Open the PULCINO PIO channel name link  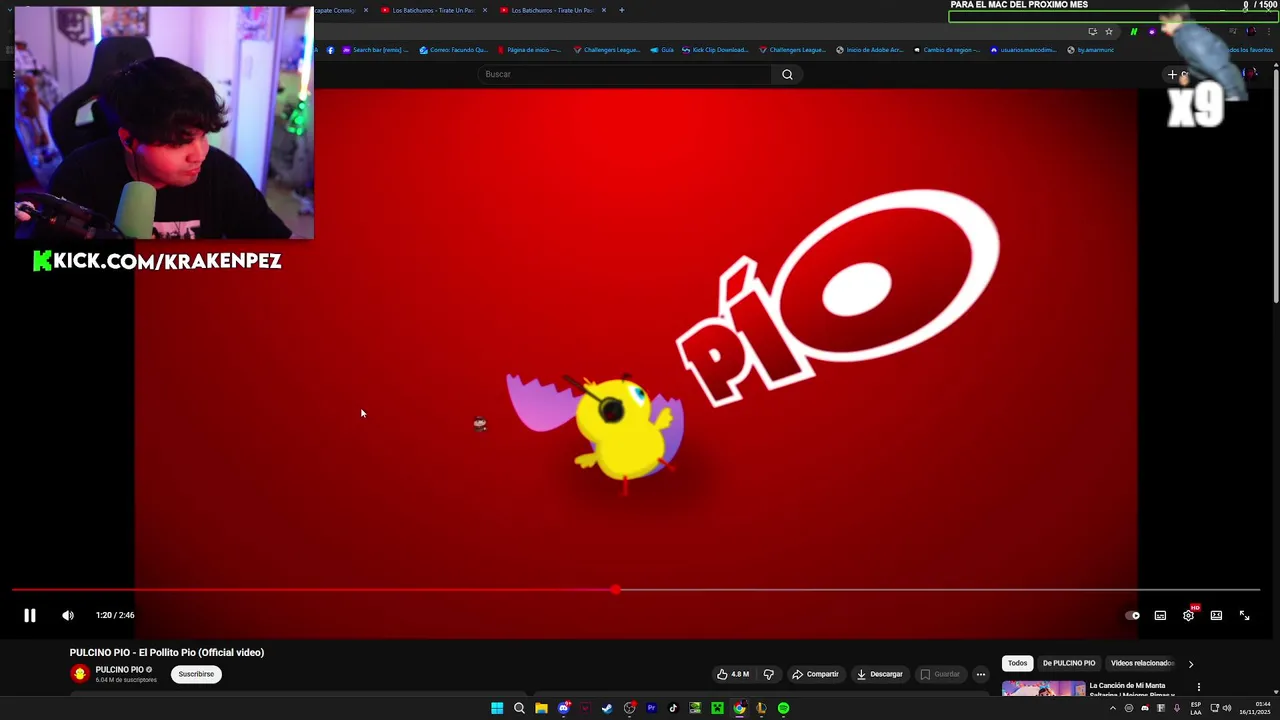[119, 670]
